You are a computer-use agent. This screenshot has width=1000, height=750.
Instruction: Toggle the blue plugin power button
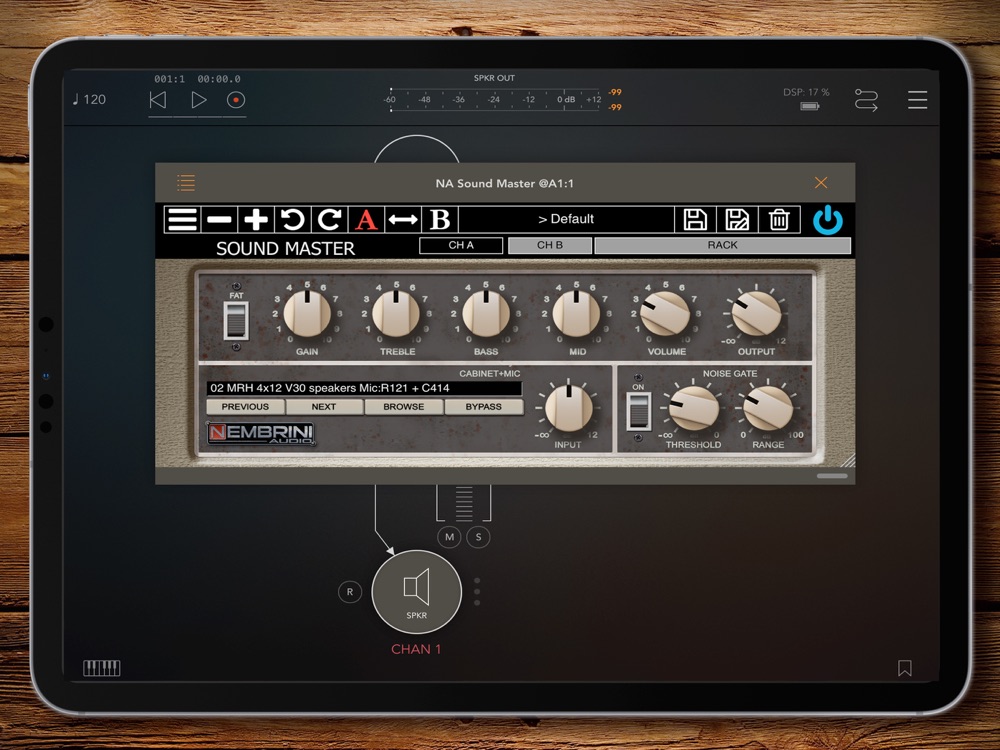click(x=828, y=219)
